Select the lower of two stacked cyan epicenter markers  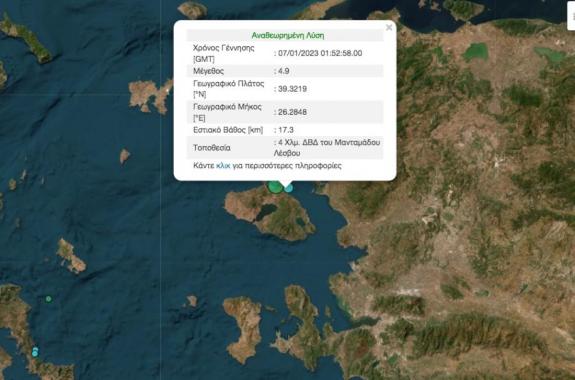(34, 354)
